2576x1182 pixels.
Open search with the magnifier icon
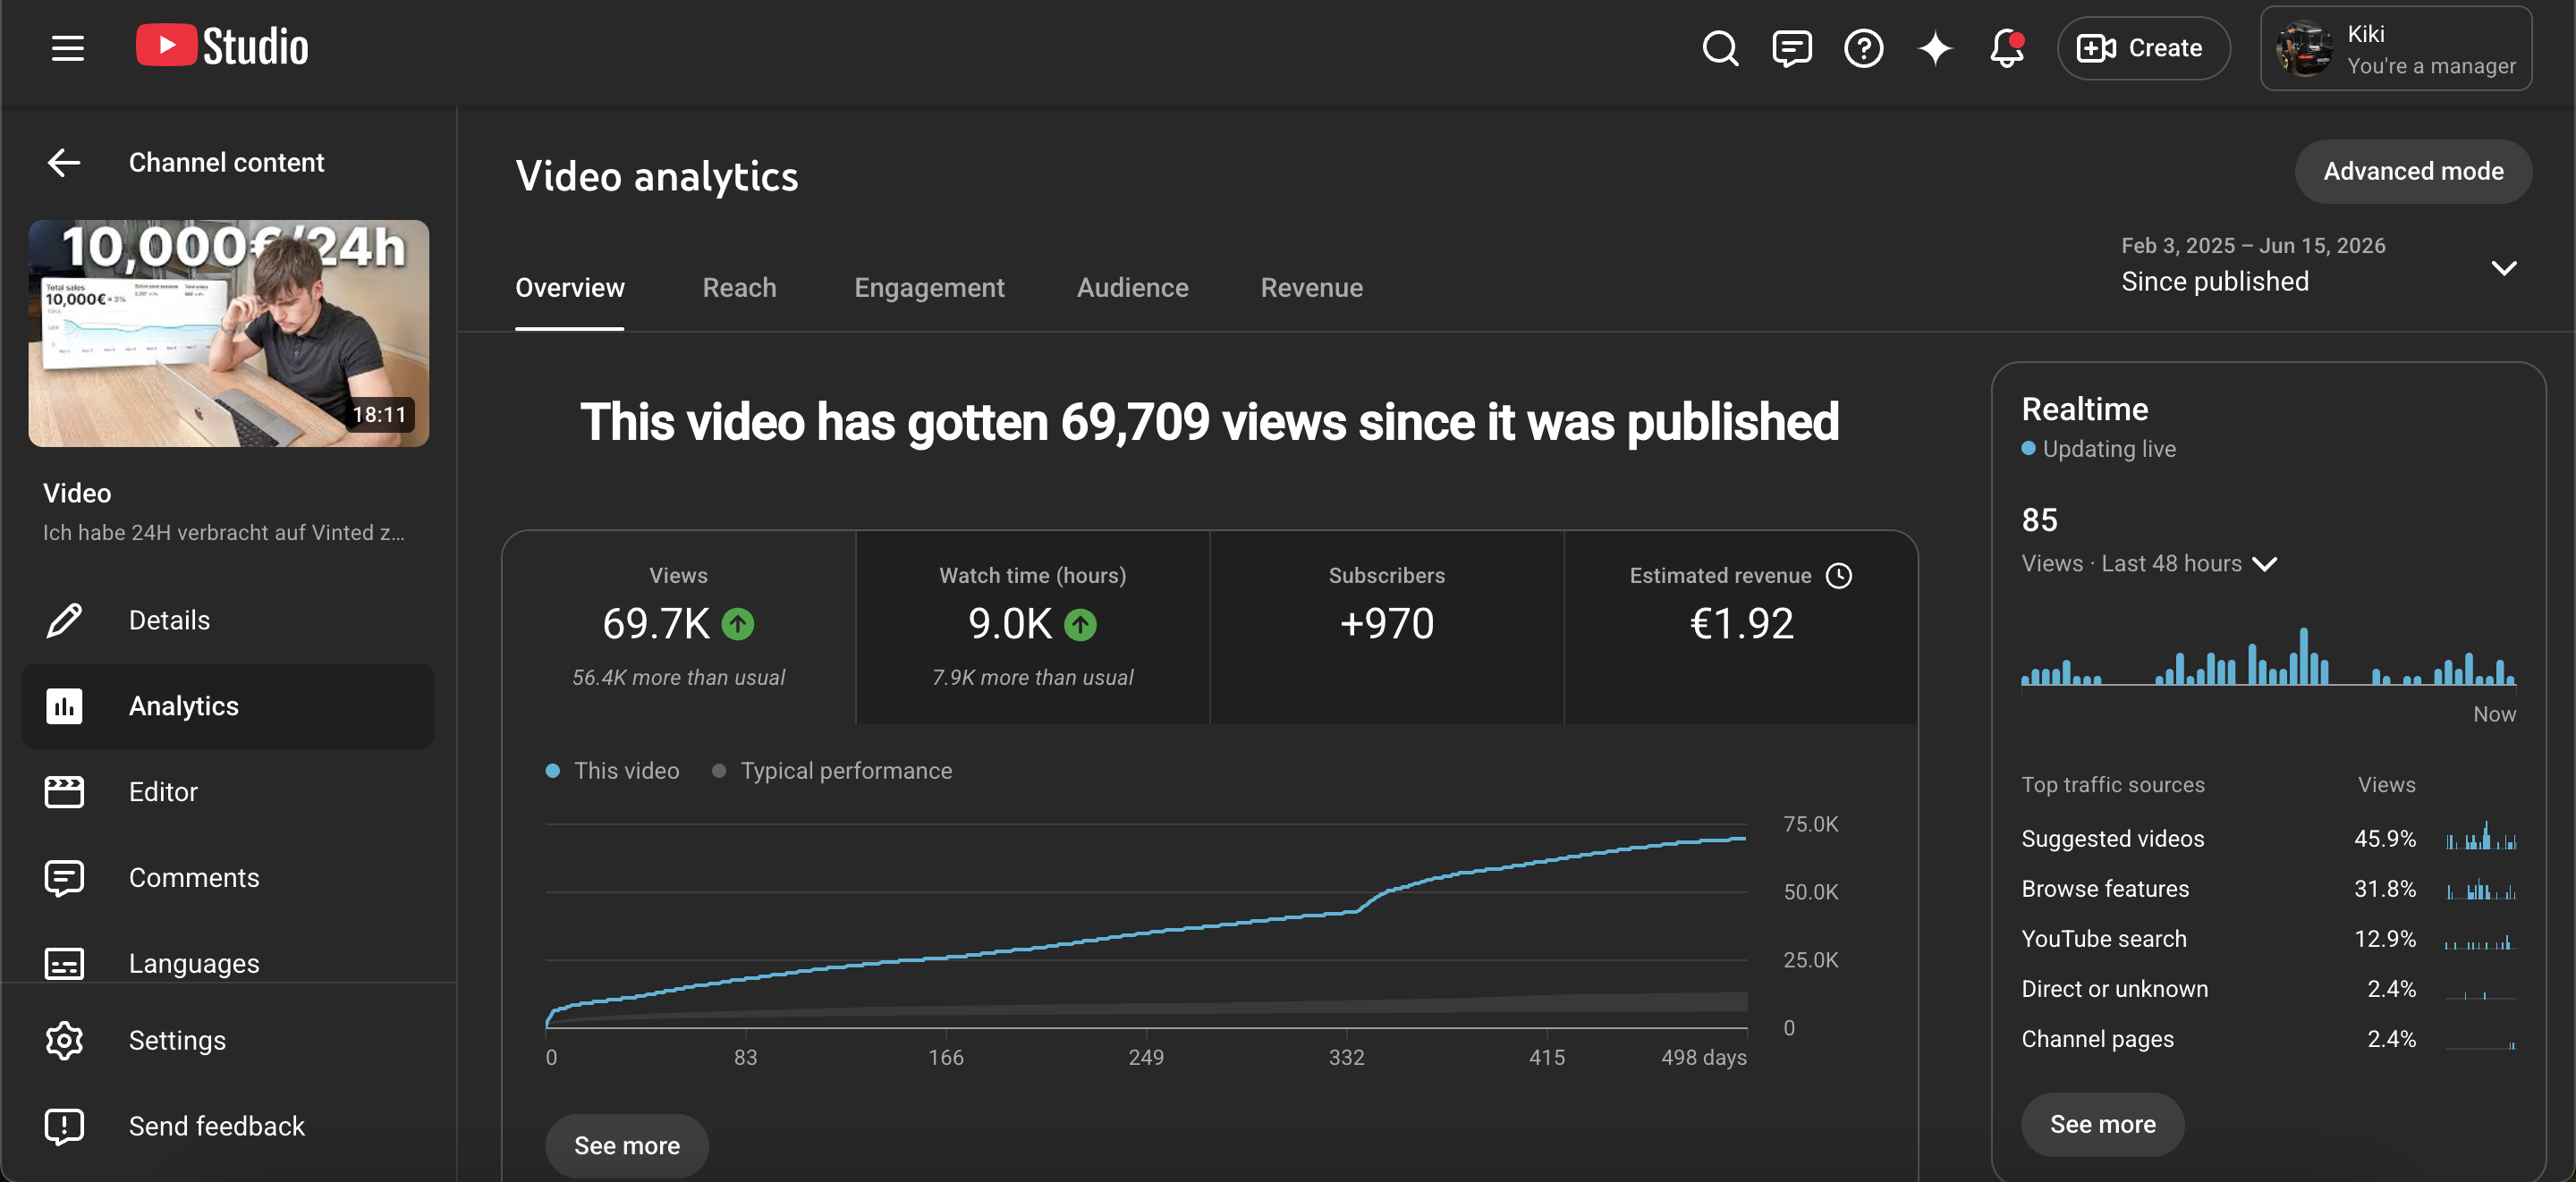click(1720, 48)
